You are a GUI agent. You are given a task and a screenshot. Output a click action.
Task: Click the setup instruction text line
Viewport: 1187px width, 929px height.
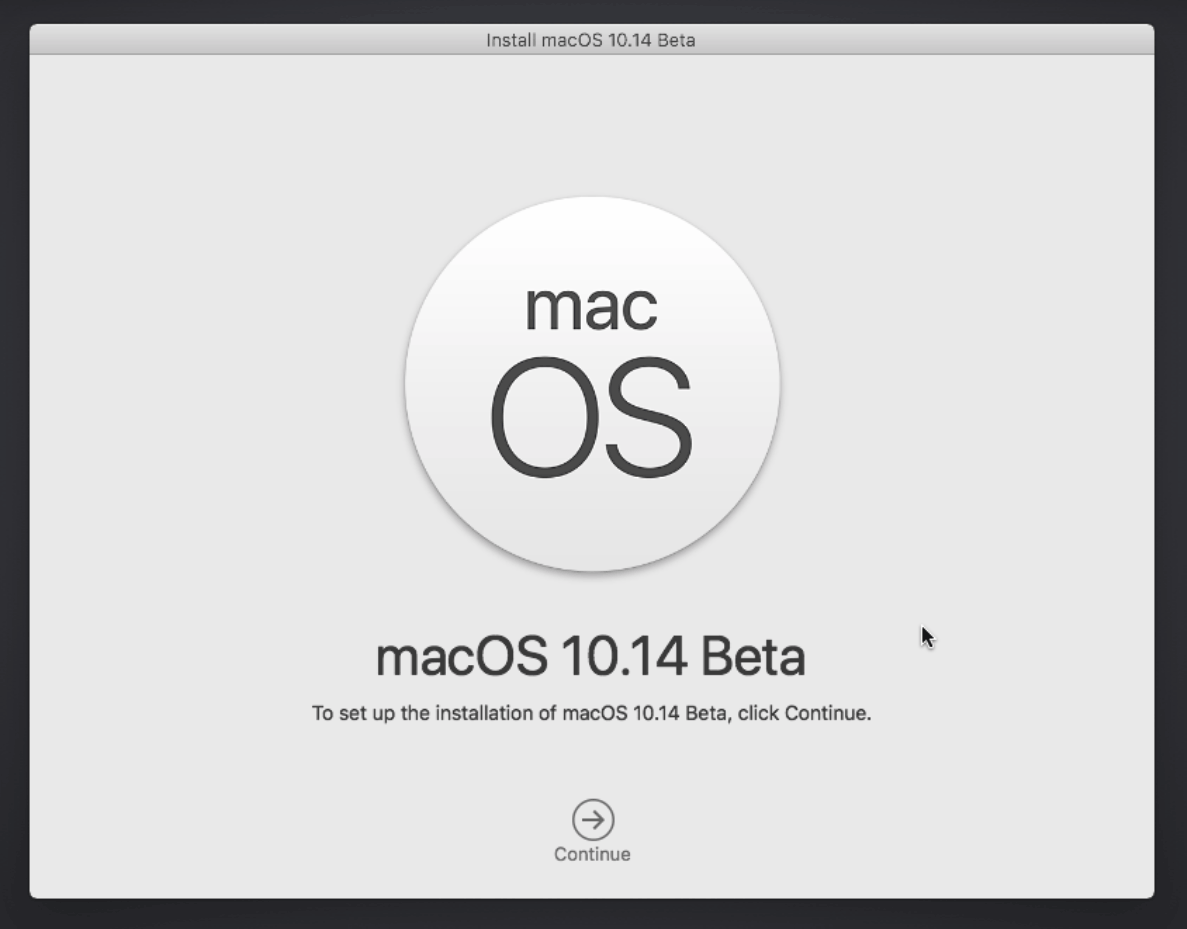click(591, 713)
